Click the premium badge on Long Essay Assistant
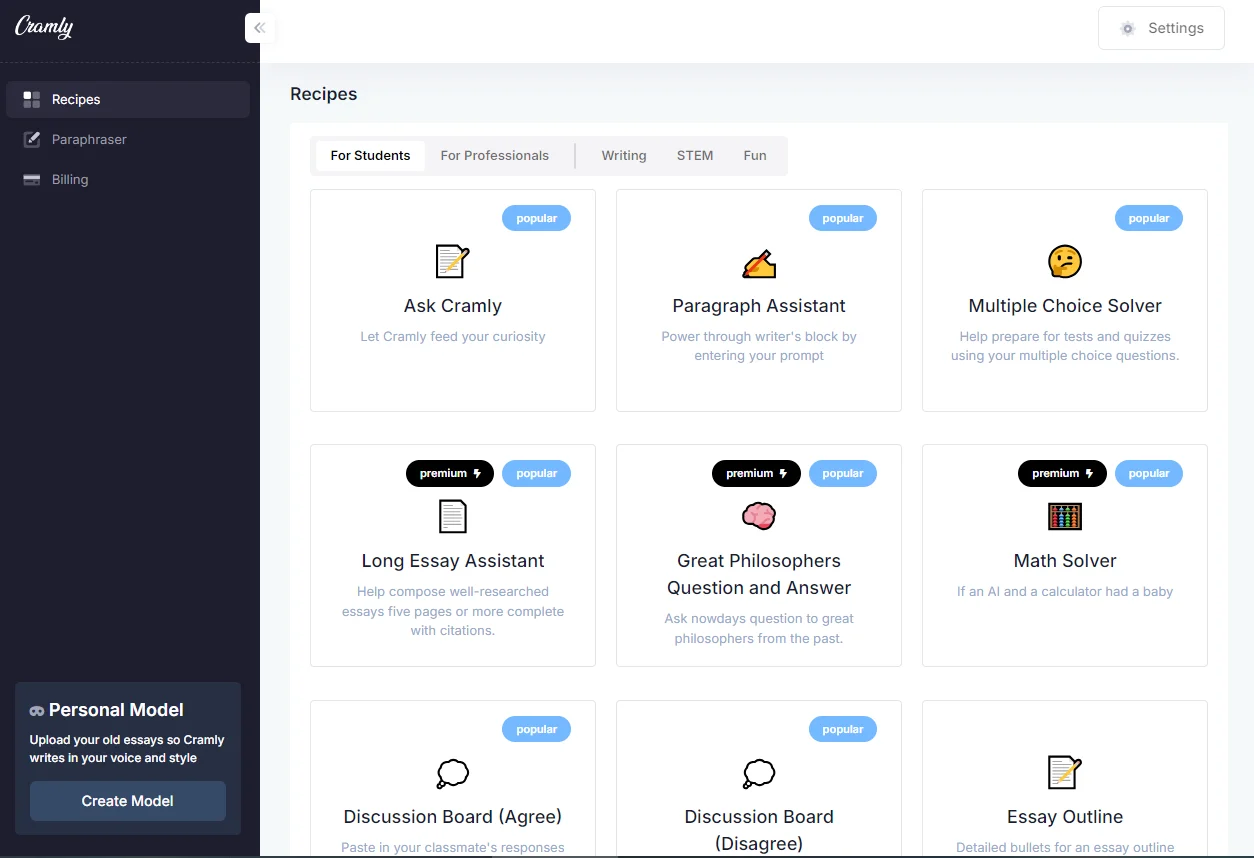 450,473
